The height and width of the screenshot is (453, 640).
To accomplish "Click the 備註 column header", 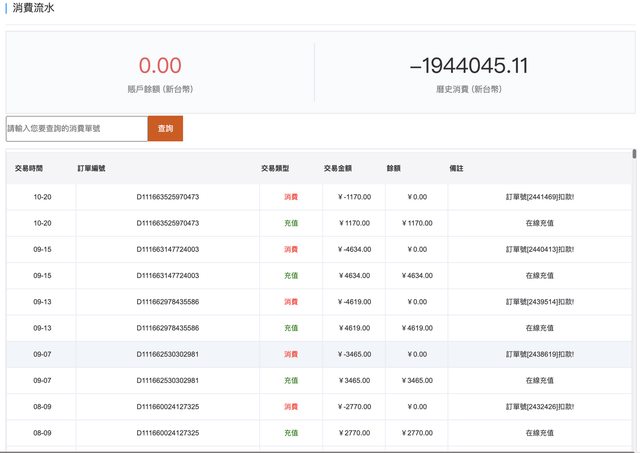I will coord(456,169).
